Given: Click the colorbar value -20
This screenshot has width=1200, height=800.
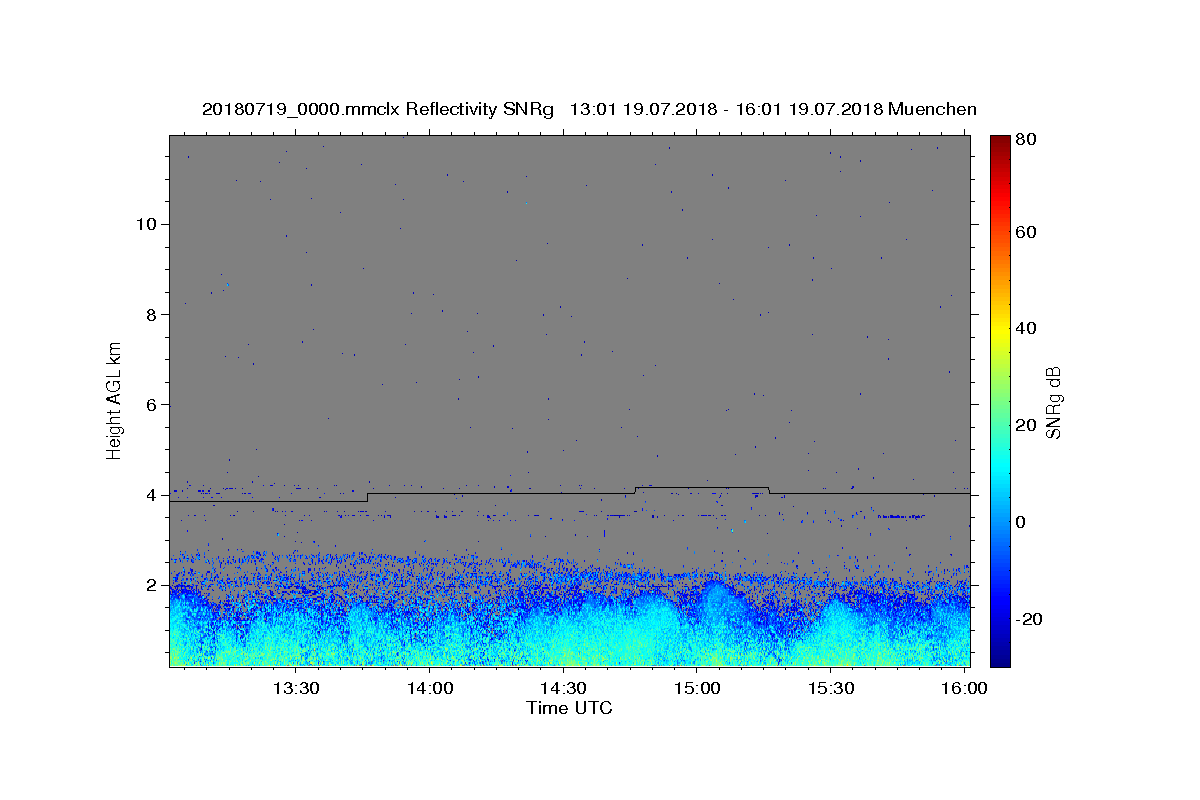Looking at the screenshot, I should click(1028, 619).
